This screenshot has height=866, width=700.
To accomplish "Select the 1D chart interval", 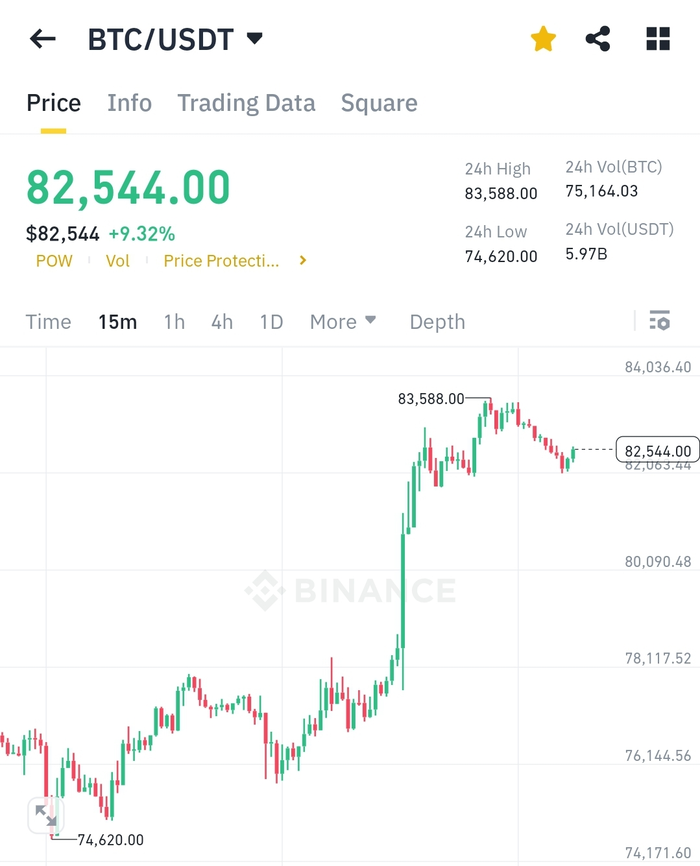I will tap(271, 321).
